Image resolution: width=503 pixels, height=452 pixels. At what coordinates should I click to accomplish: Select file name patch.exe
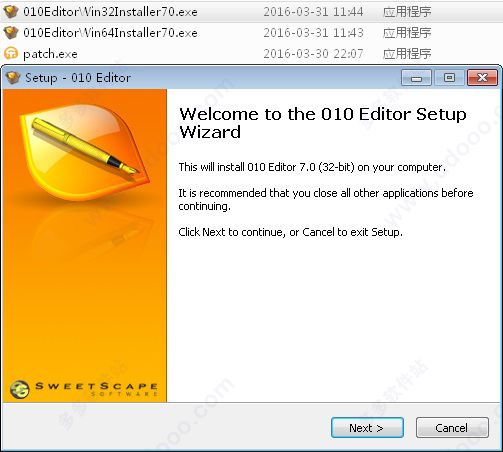(50, 54)
